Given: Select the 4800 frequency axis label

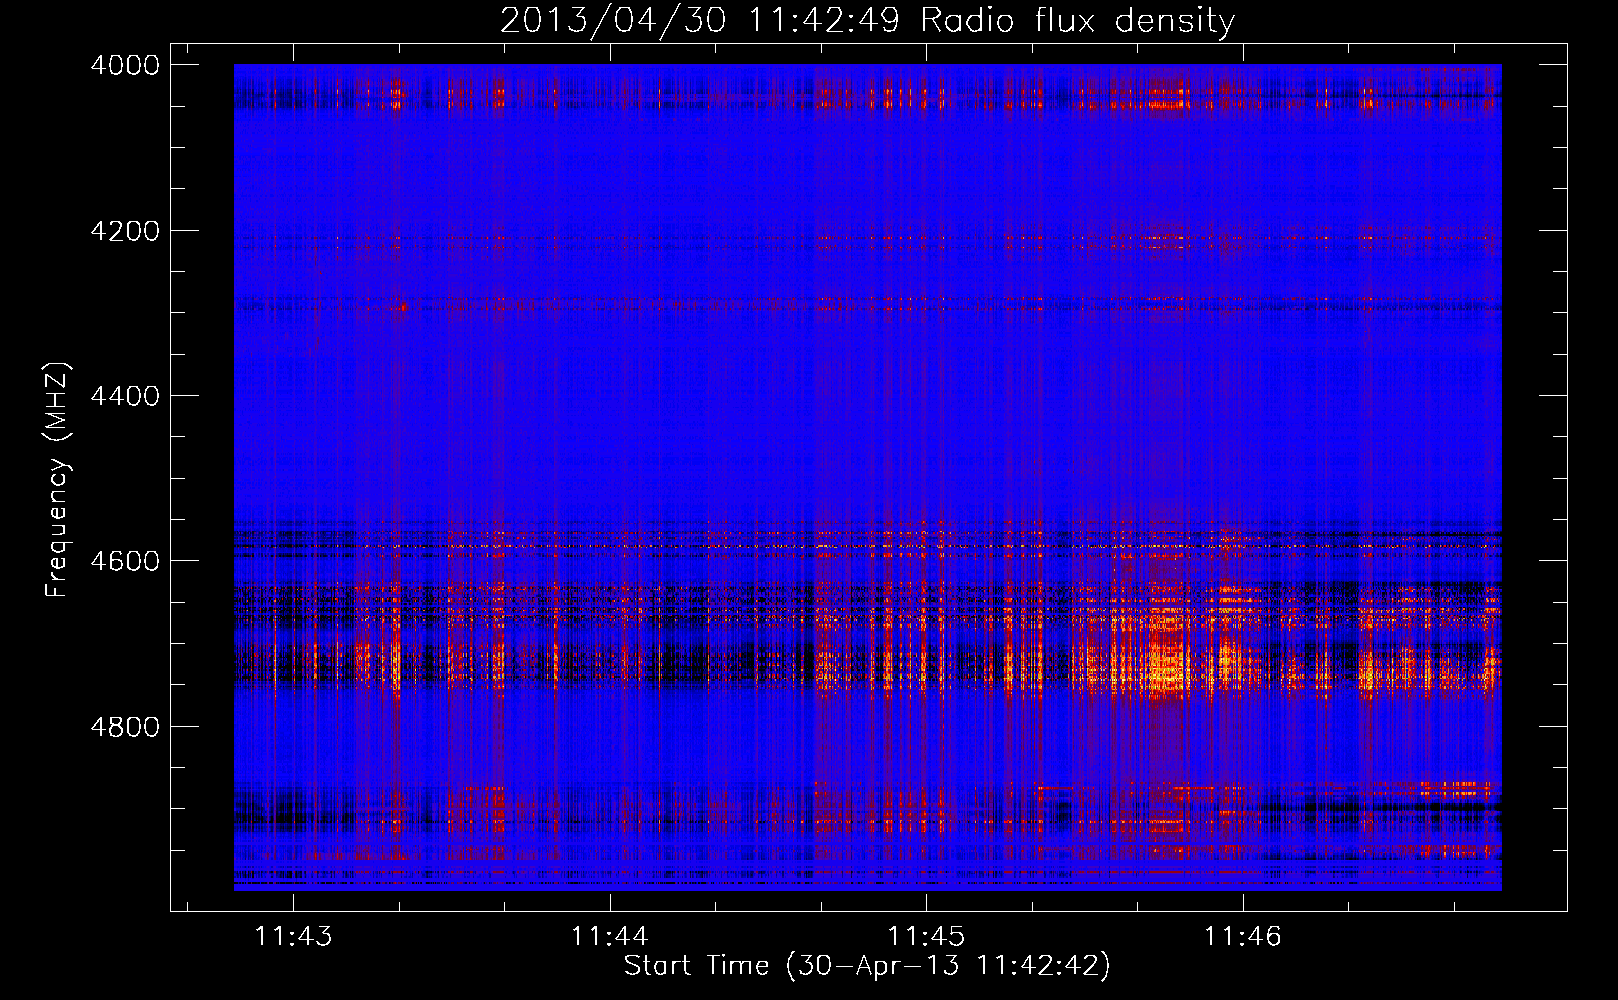Looking at the screenshot, I should (x=125, y=727).
